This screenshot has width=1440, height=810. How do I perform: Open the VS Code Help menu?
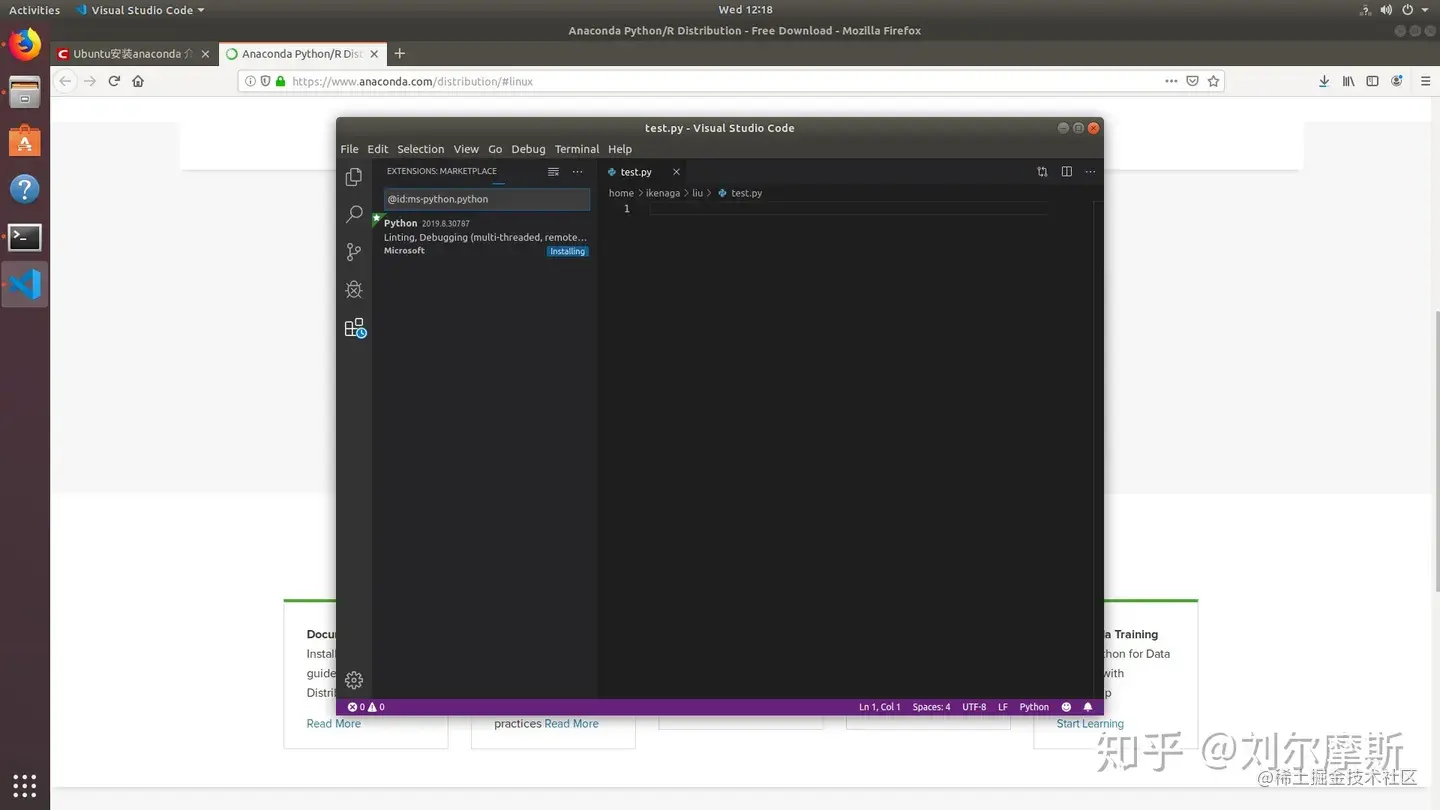click(620, 149)
